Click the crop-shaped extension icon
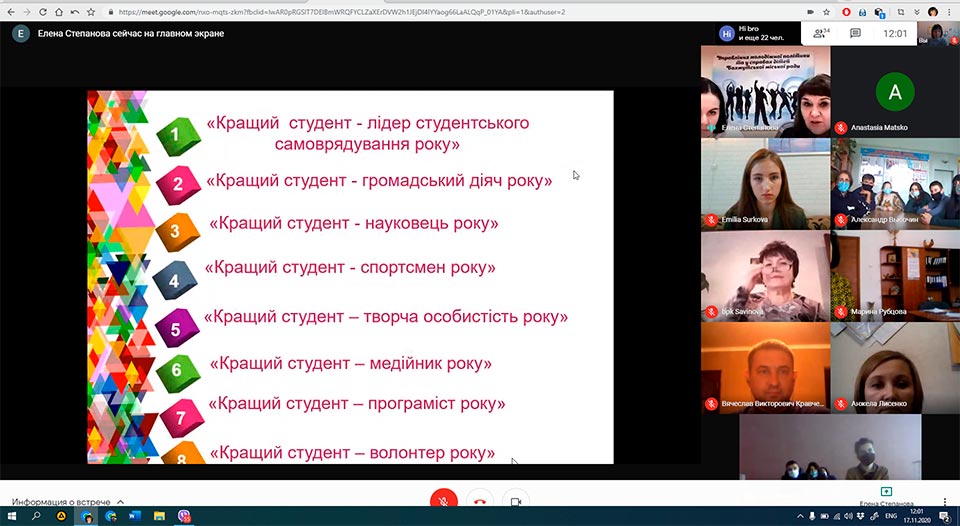Viewport: 960px width, 526px height. point(901,12)
